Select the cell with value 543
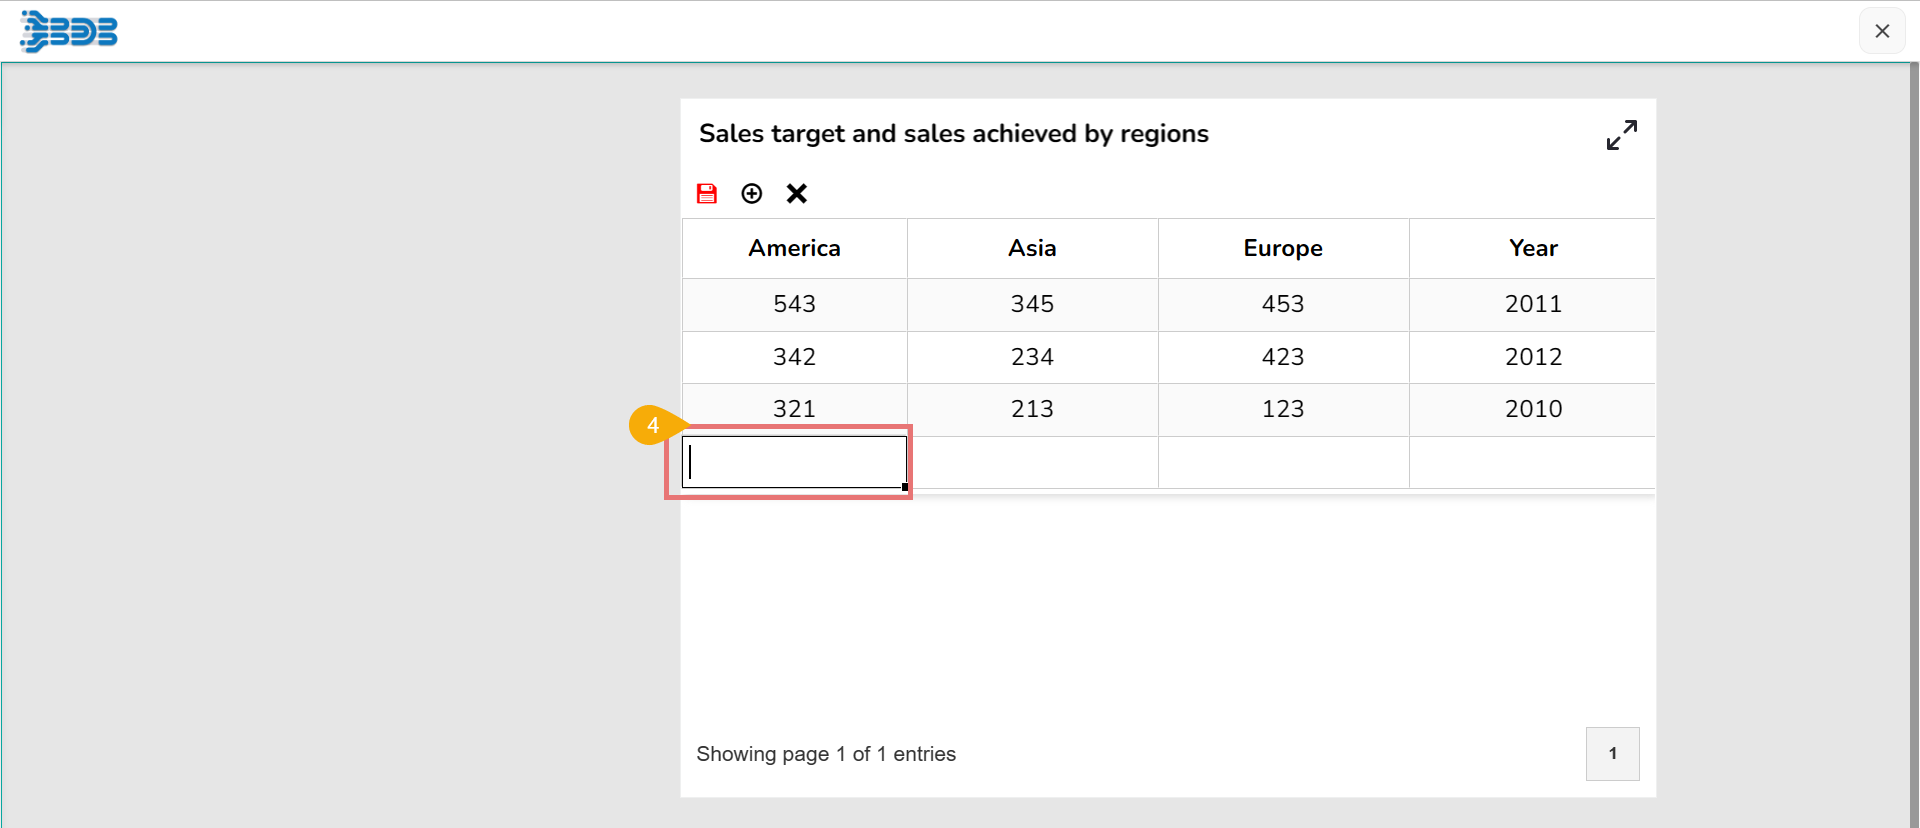Screen dimensions: 1920x828 pos(794,304)
